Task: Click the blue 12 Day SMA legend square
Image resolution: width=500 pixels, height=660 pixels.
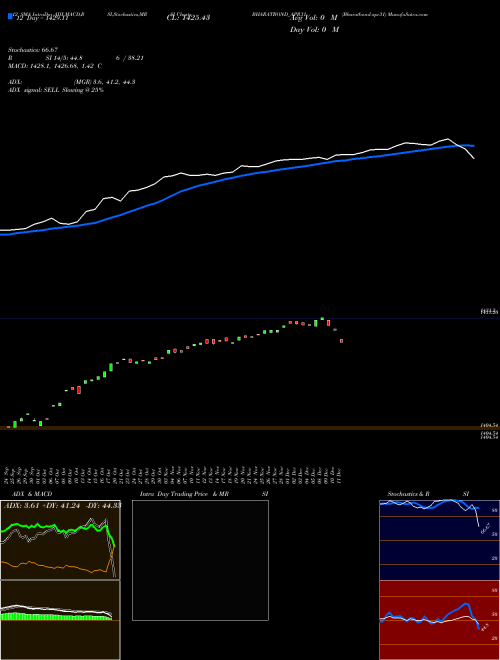Action: 10,16
